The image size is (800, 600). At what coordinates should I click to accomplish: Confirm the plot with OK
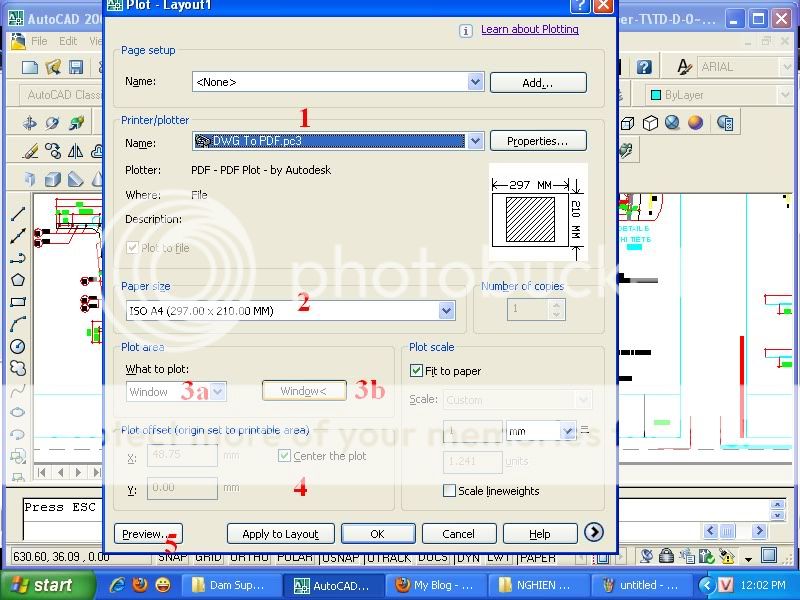click(378, 534)
